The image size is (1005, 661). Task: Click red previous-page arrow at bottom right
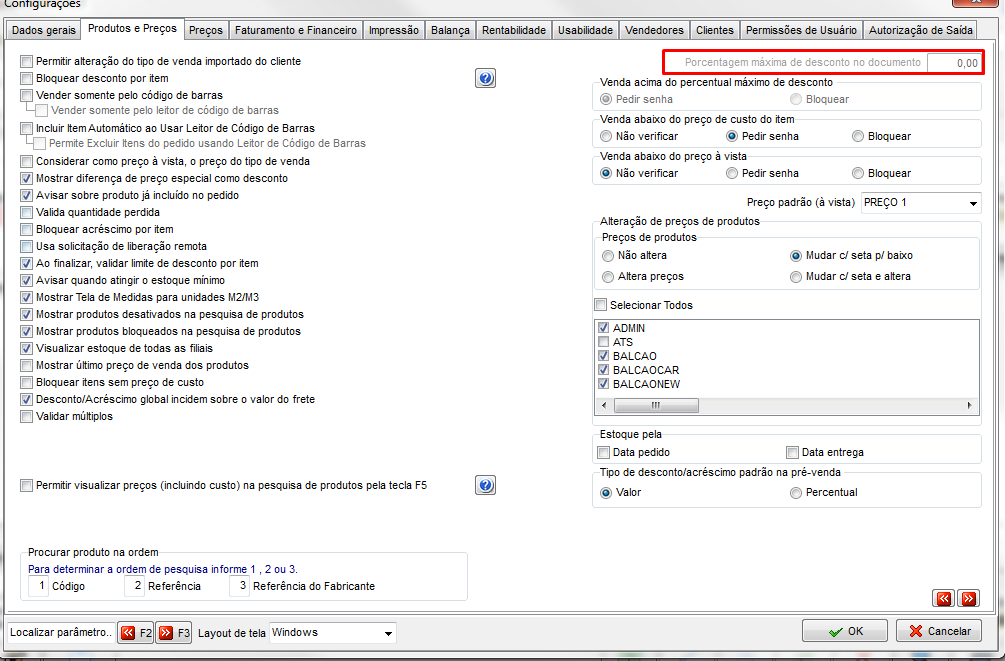(943, 598)
